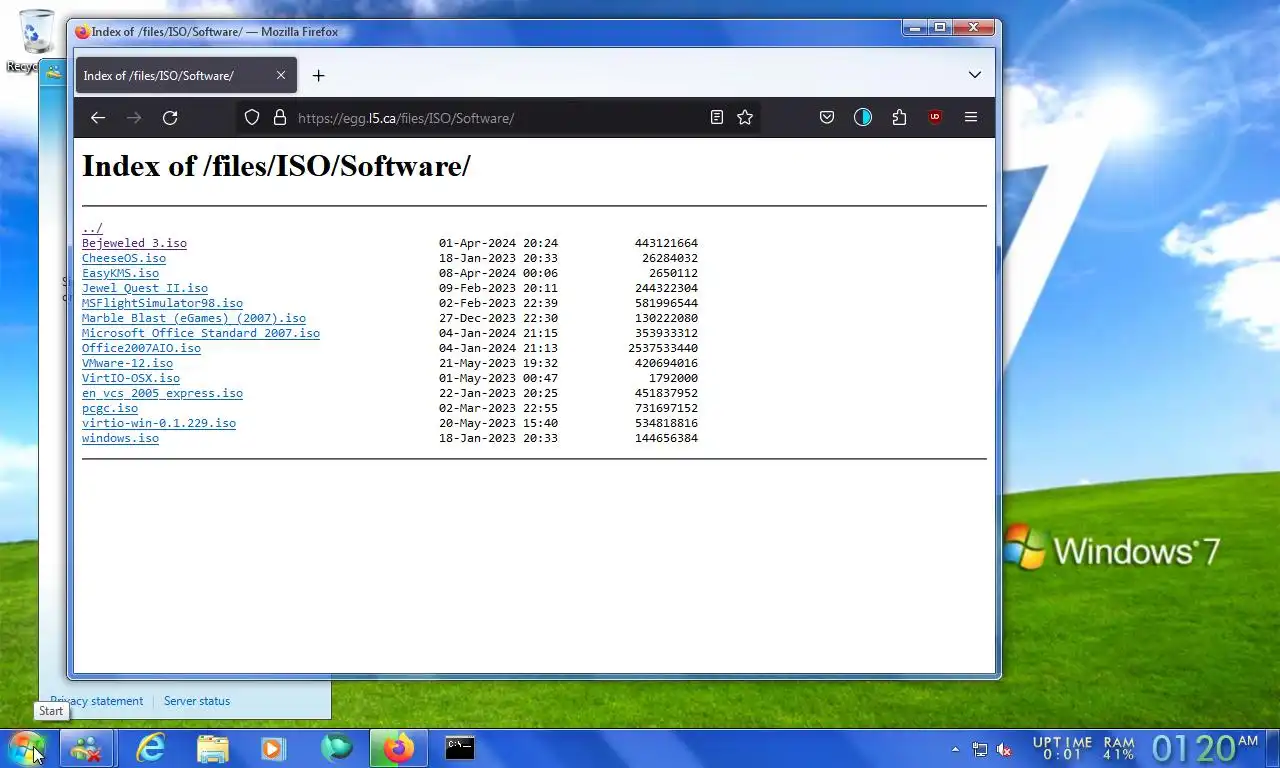The height and width of the screenshot is (768, 1280).
Task: Open Internet Explorer from taskbar
Action: [x=150, y=748]
